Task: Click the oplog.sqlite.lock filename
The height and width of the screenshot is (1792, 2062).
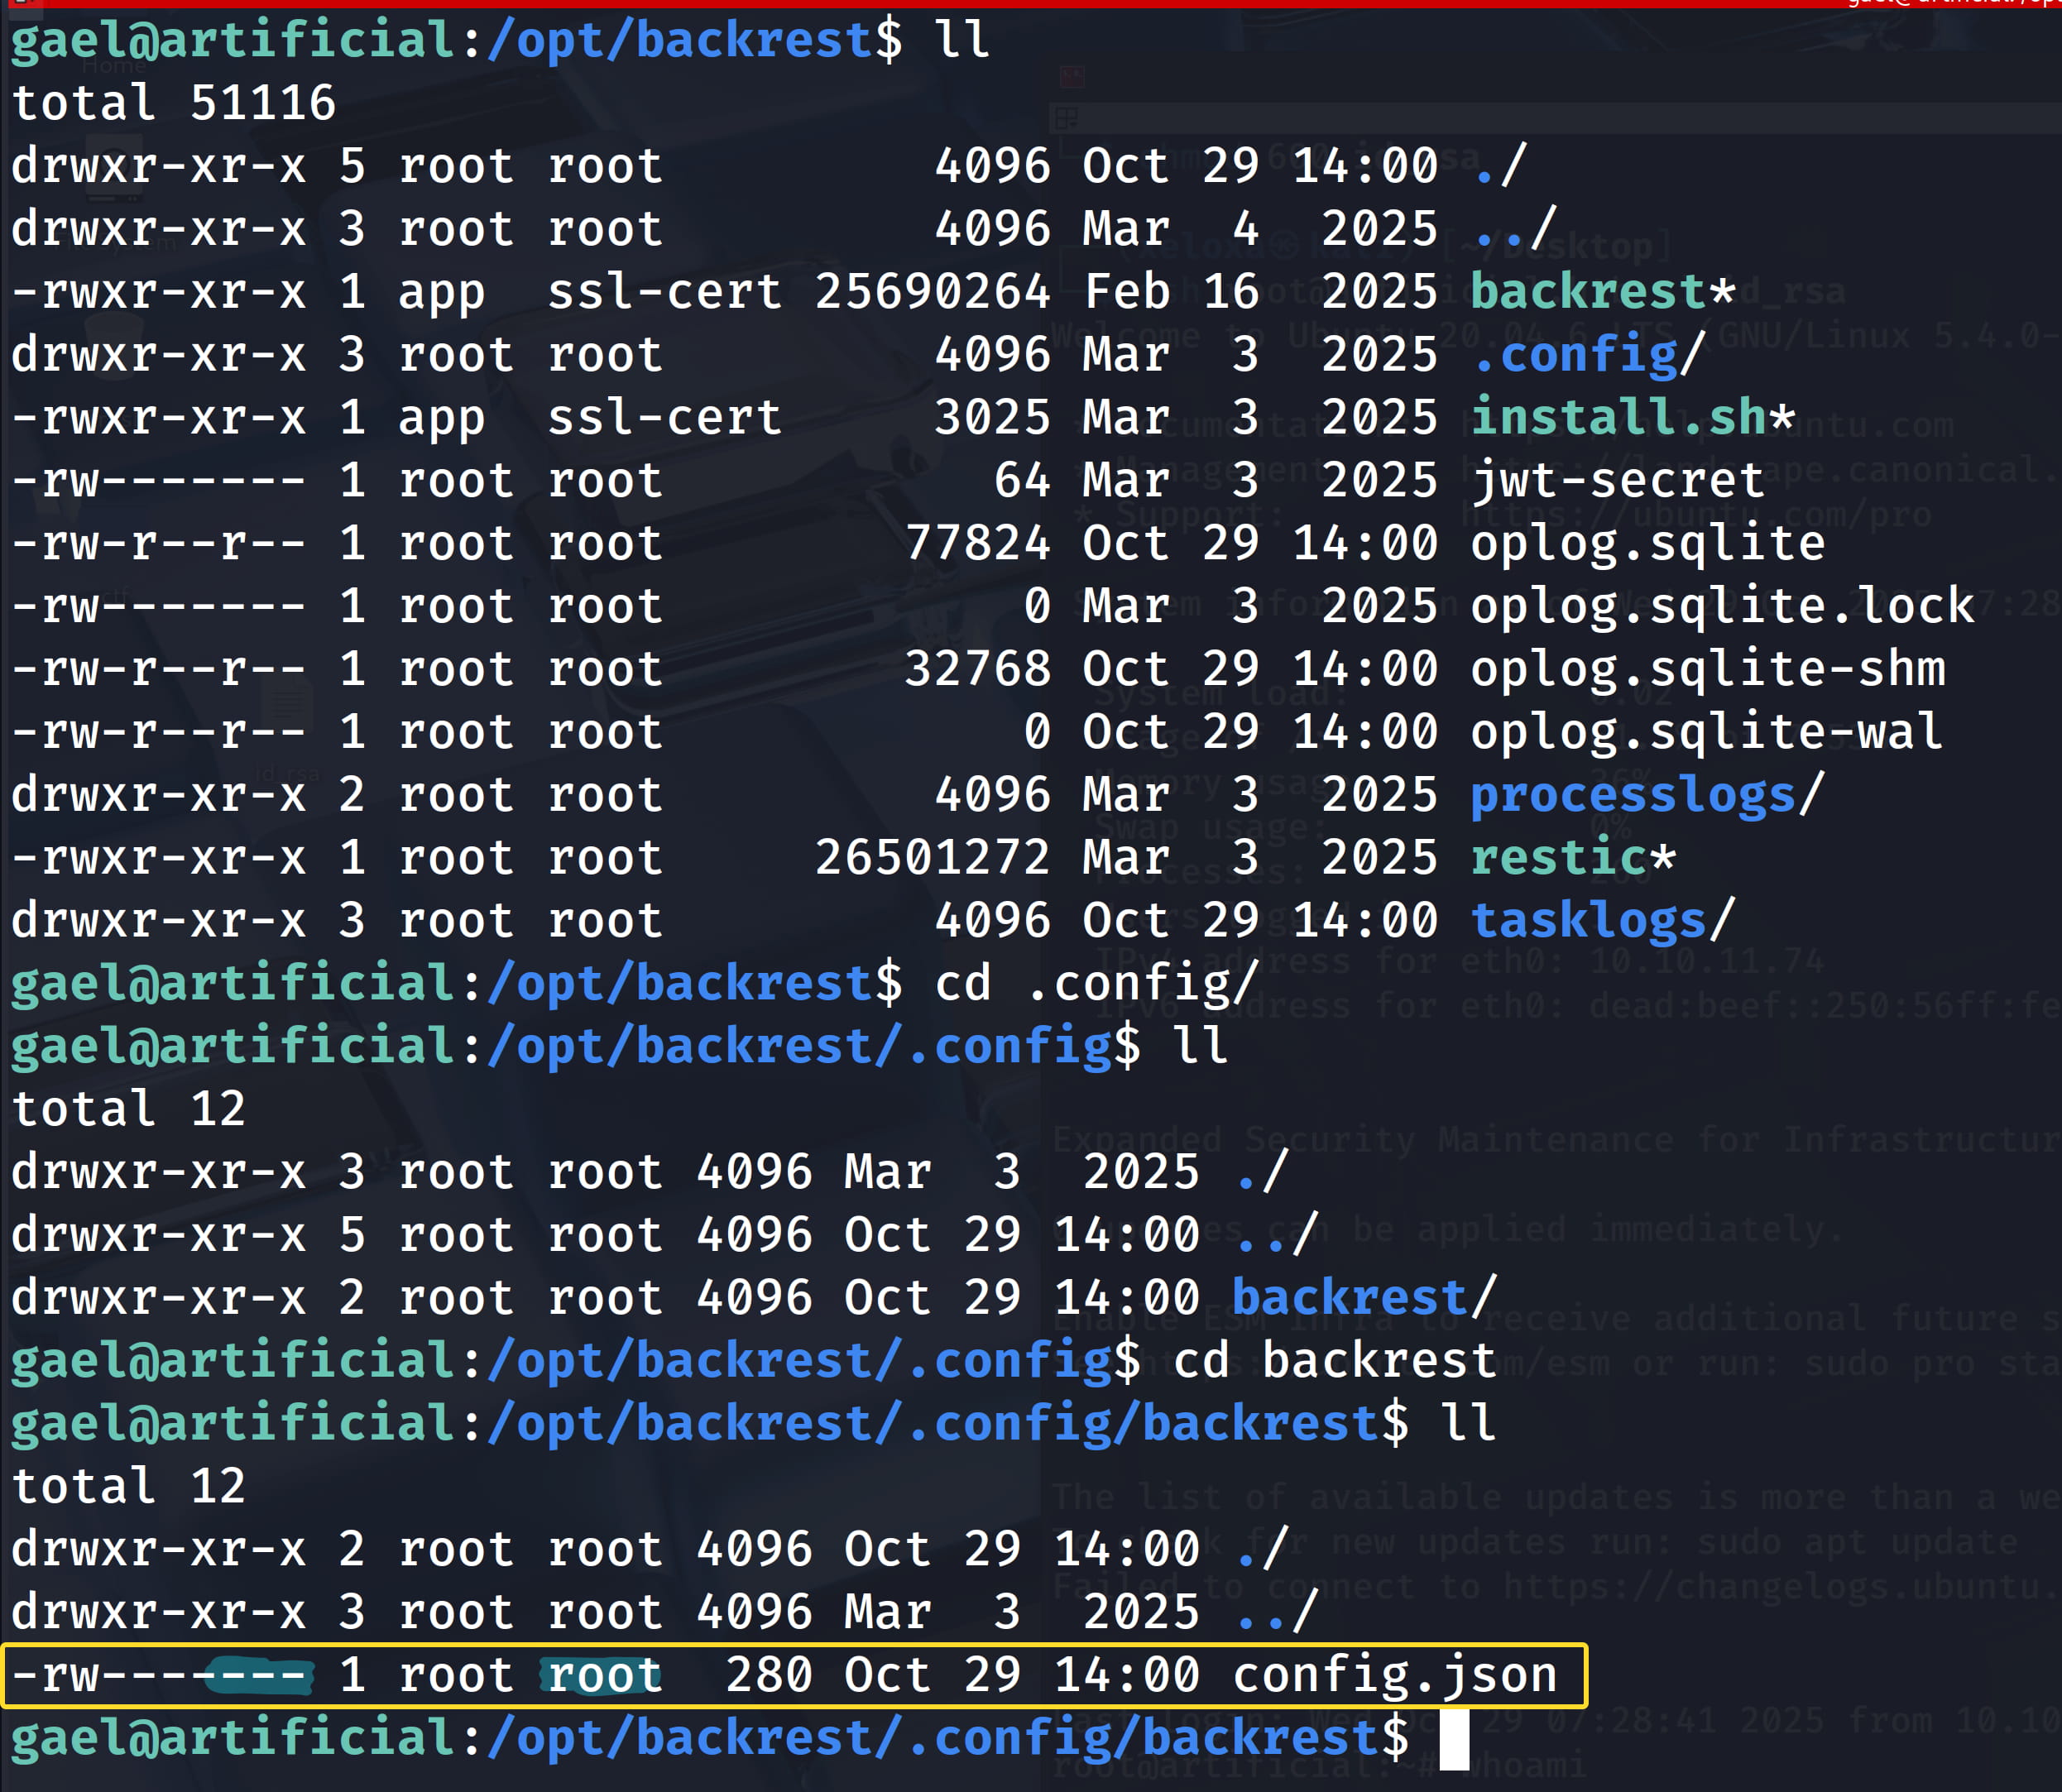Action: 1721,606
